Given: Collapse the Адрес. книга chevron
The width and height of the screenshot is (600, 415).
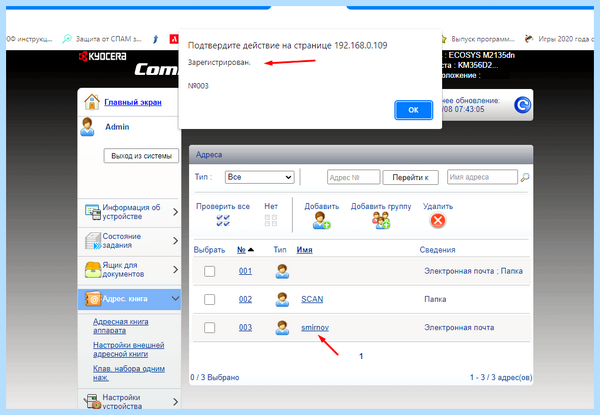Looking at the screenshot, I should coord(175,298).
